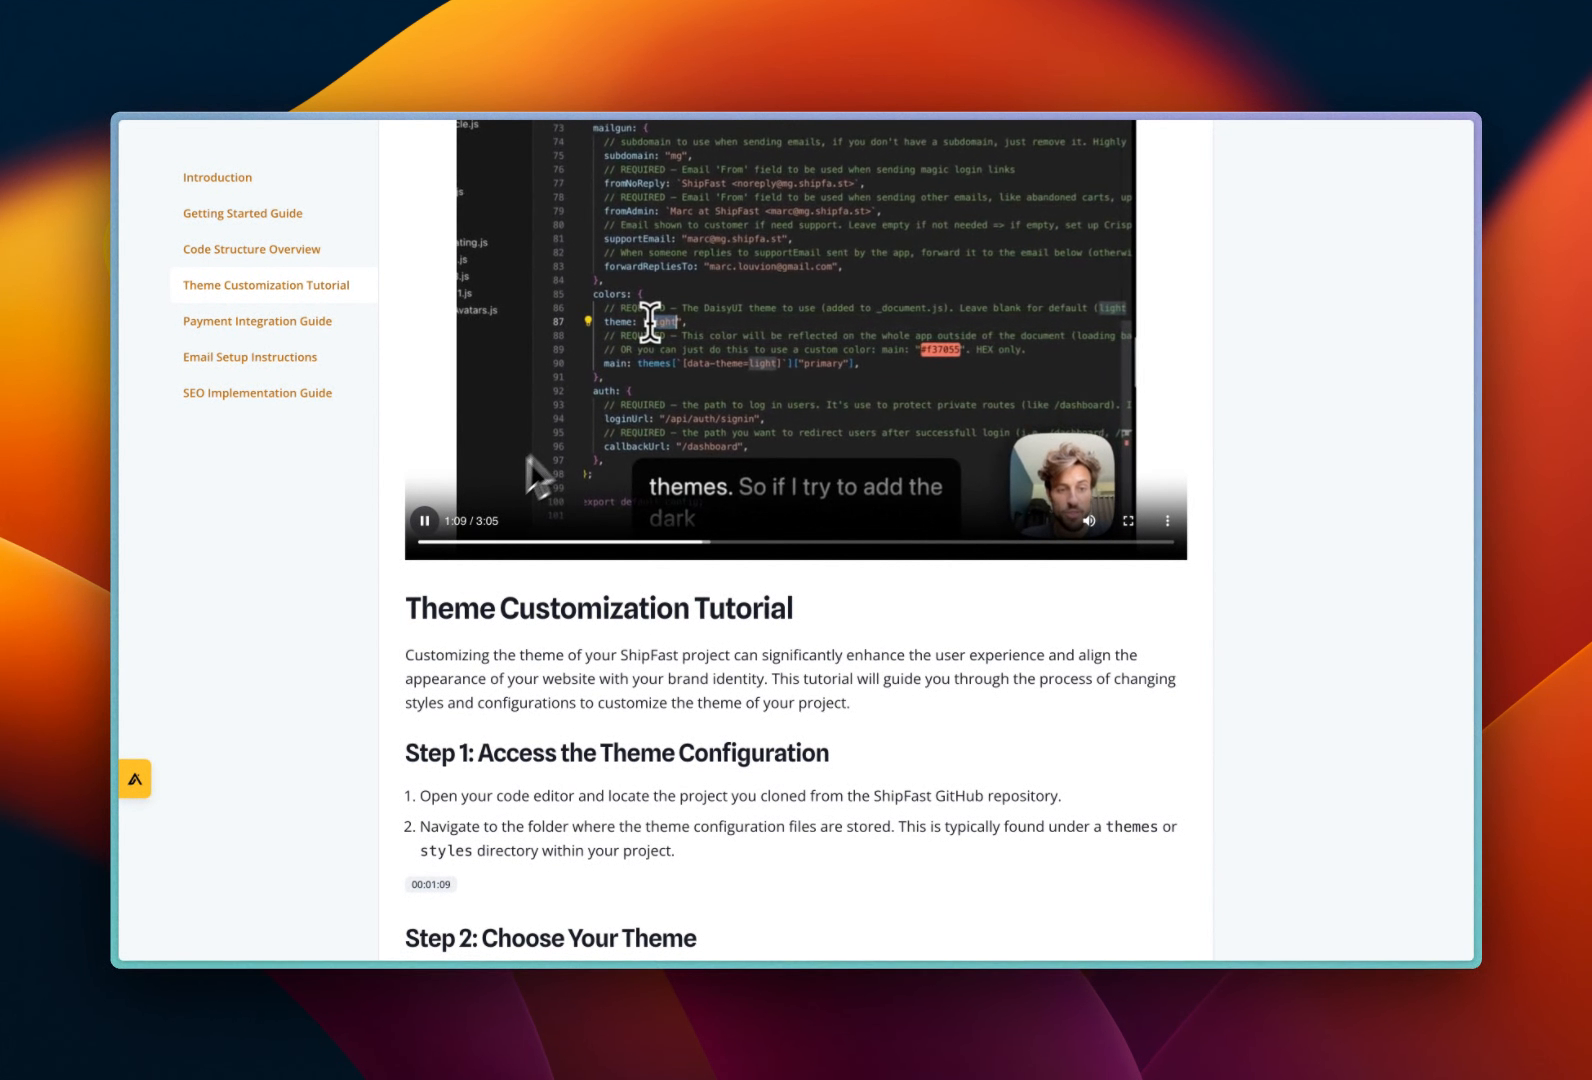Mute the video with the speaker icon
Image resolution: width=1592 pixels, height=1080 pixels.
click(1089, 521)
